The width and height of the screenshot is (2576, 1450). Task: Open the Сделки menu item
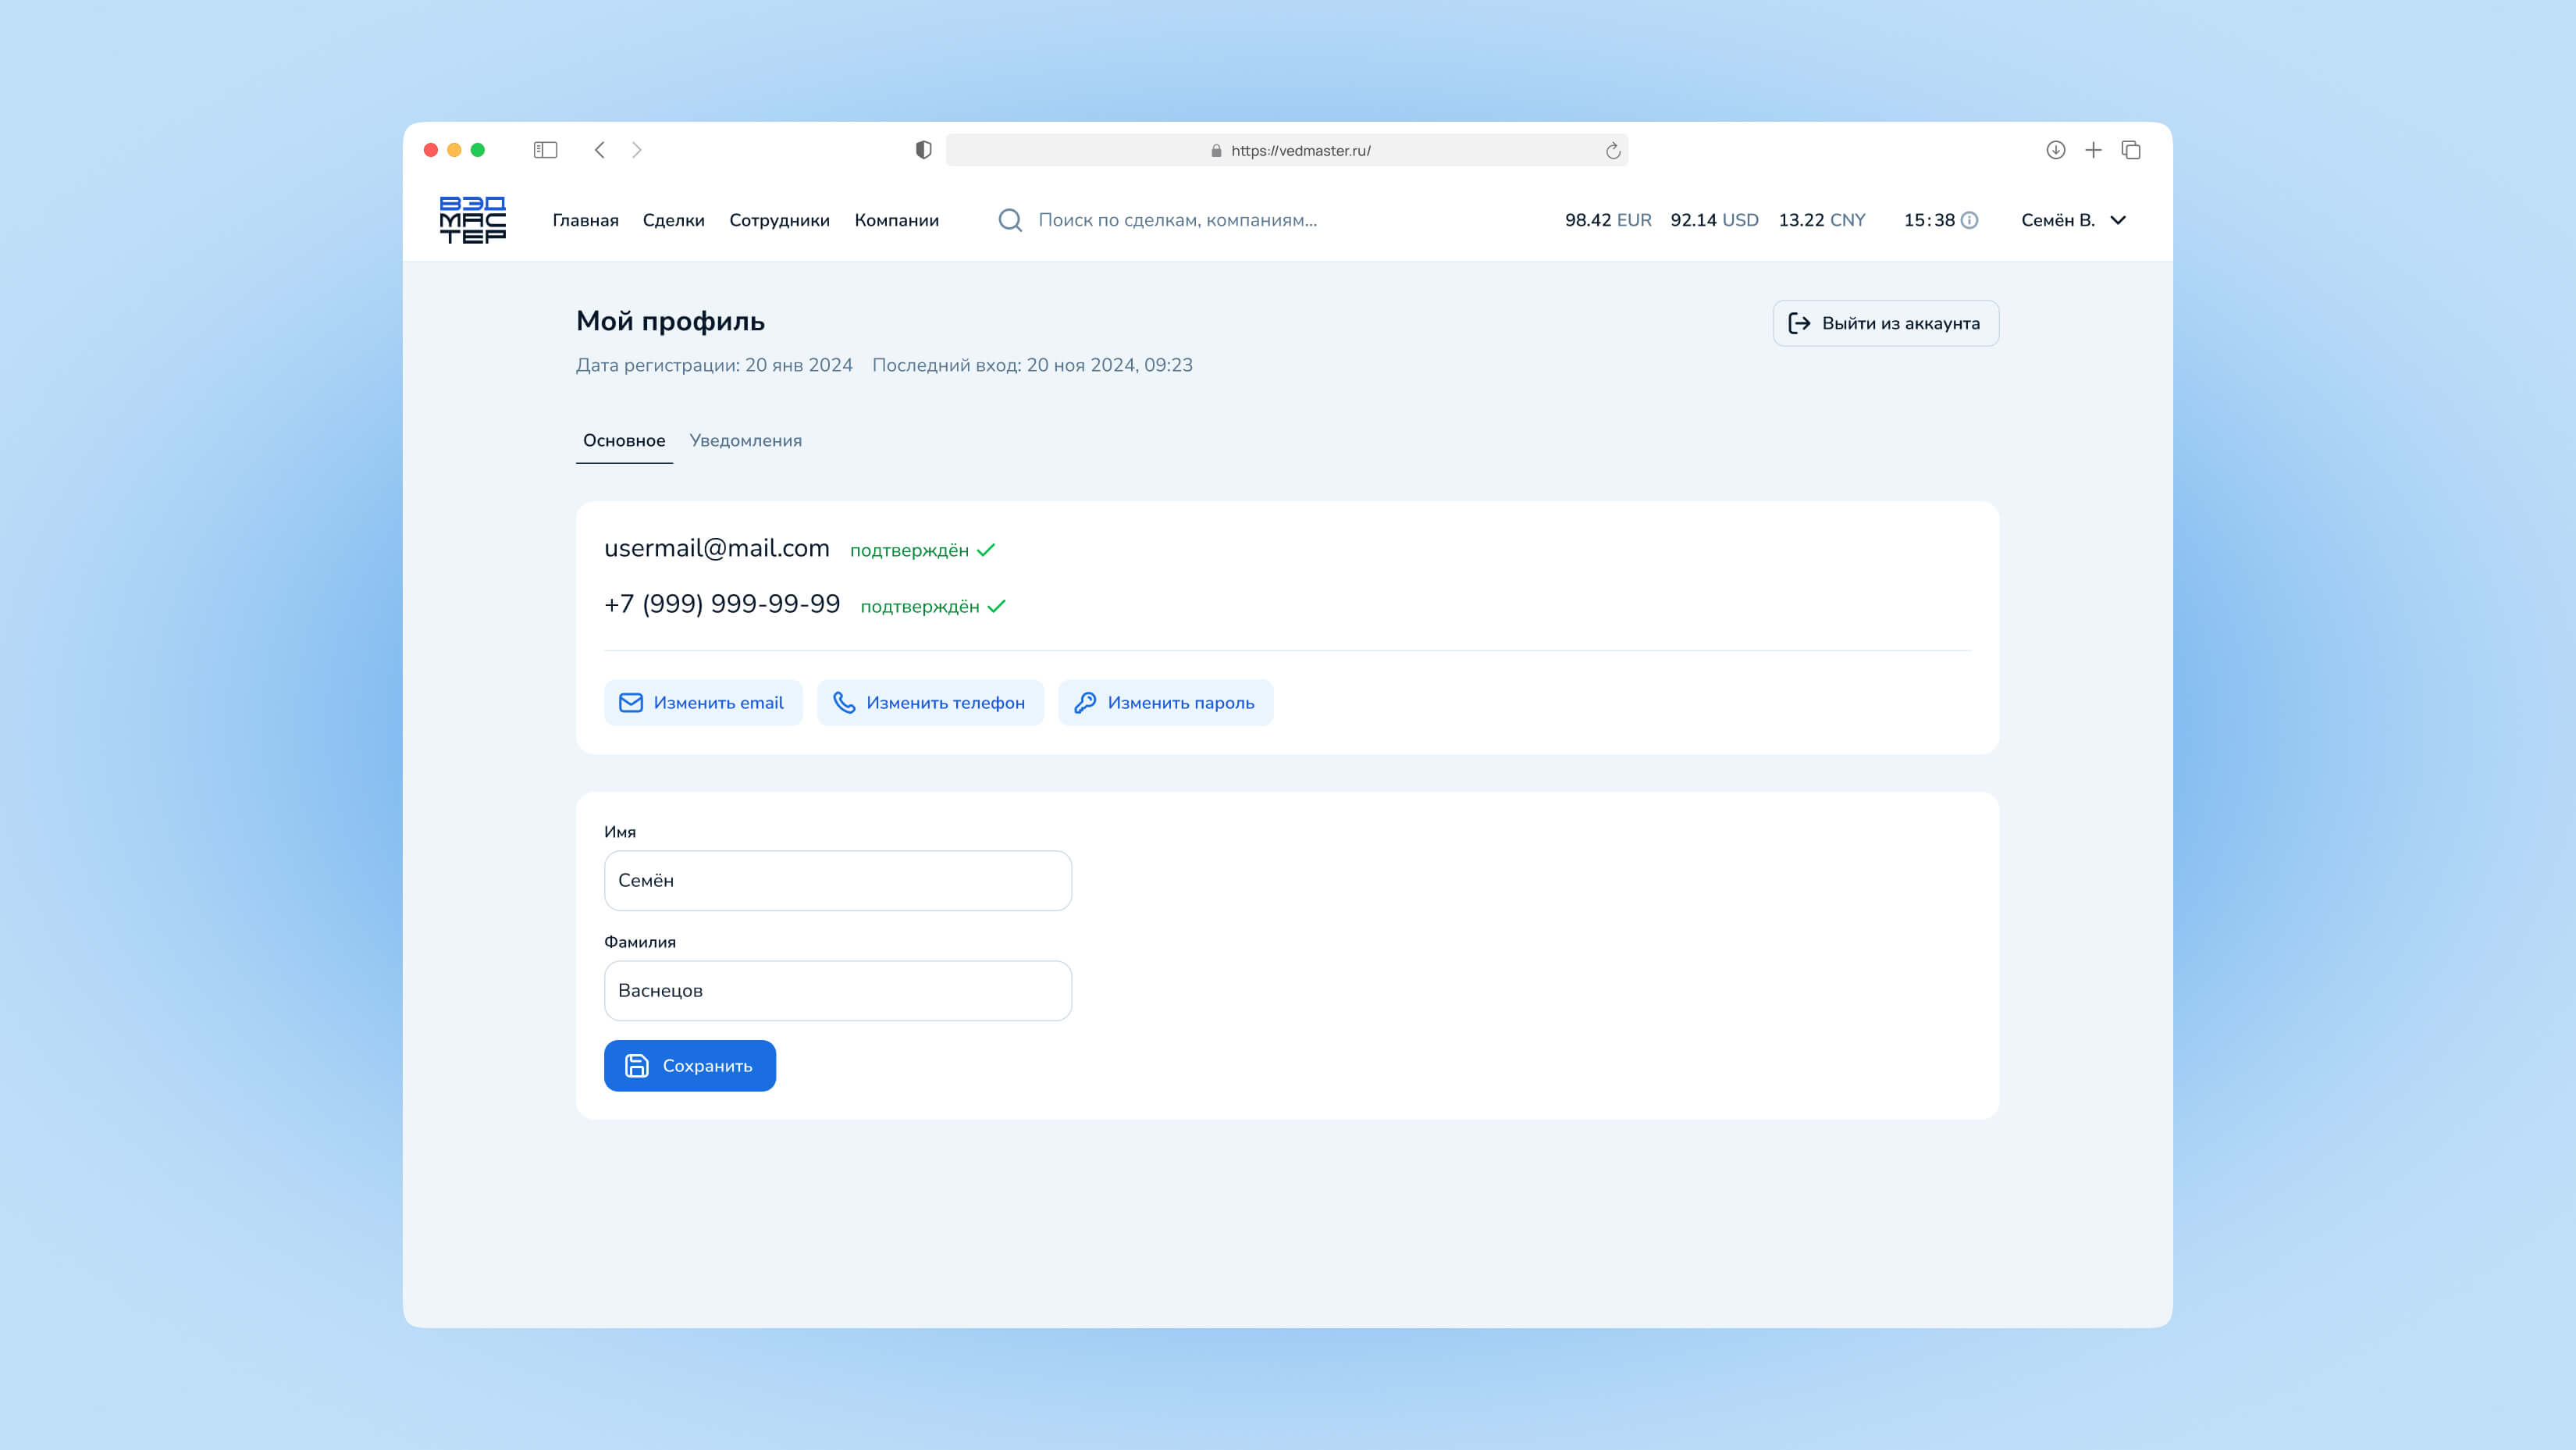(673, 220)
